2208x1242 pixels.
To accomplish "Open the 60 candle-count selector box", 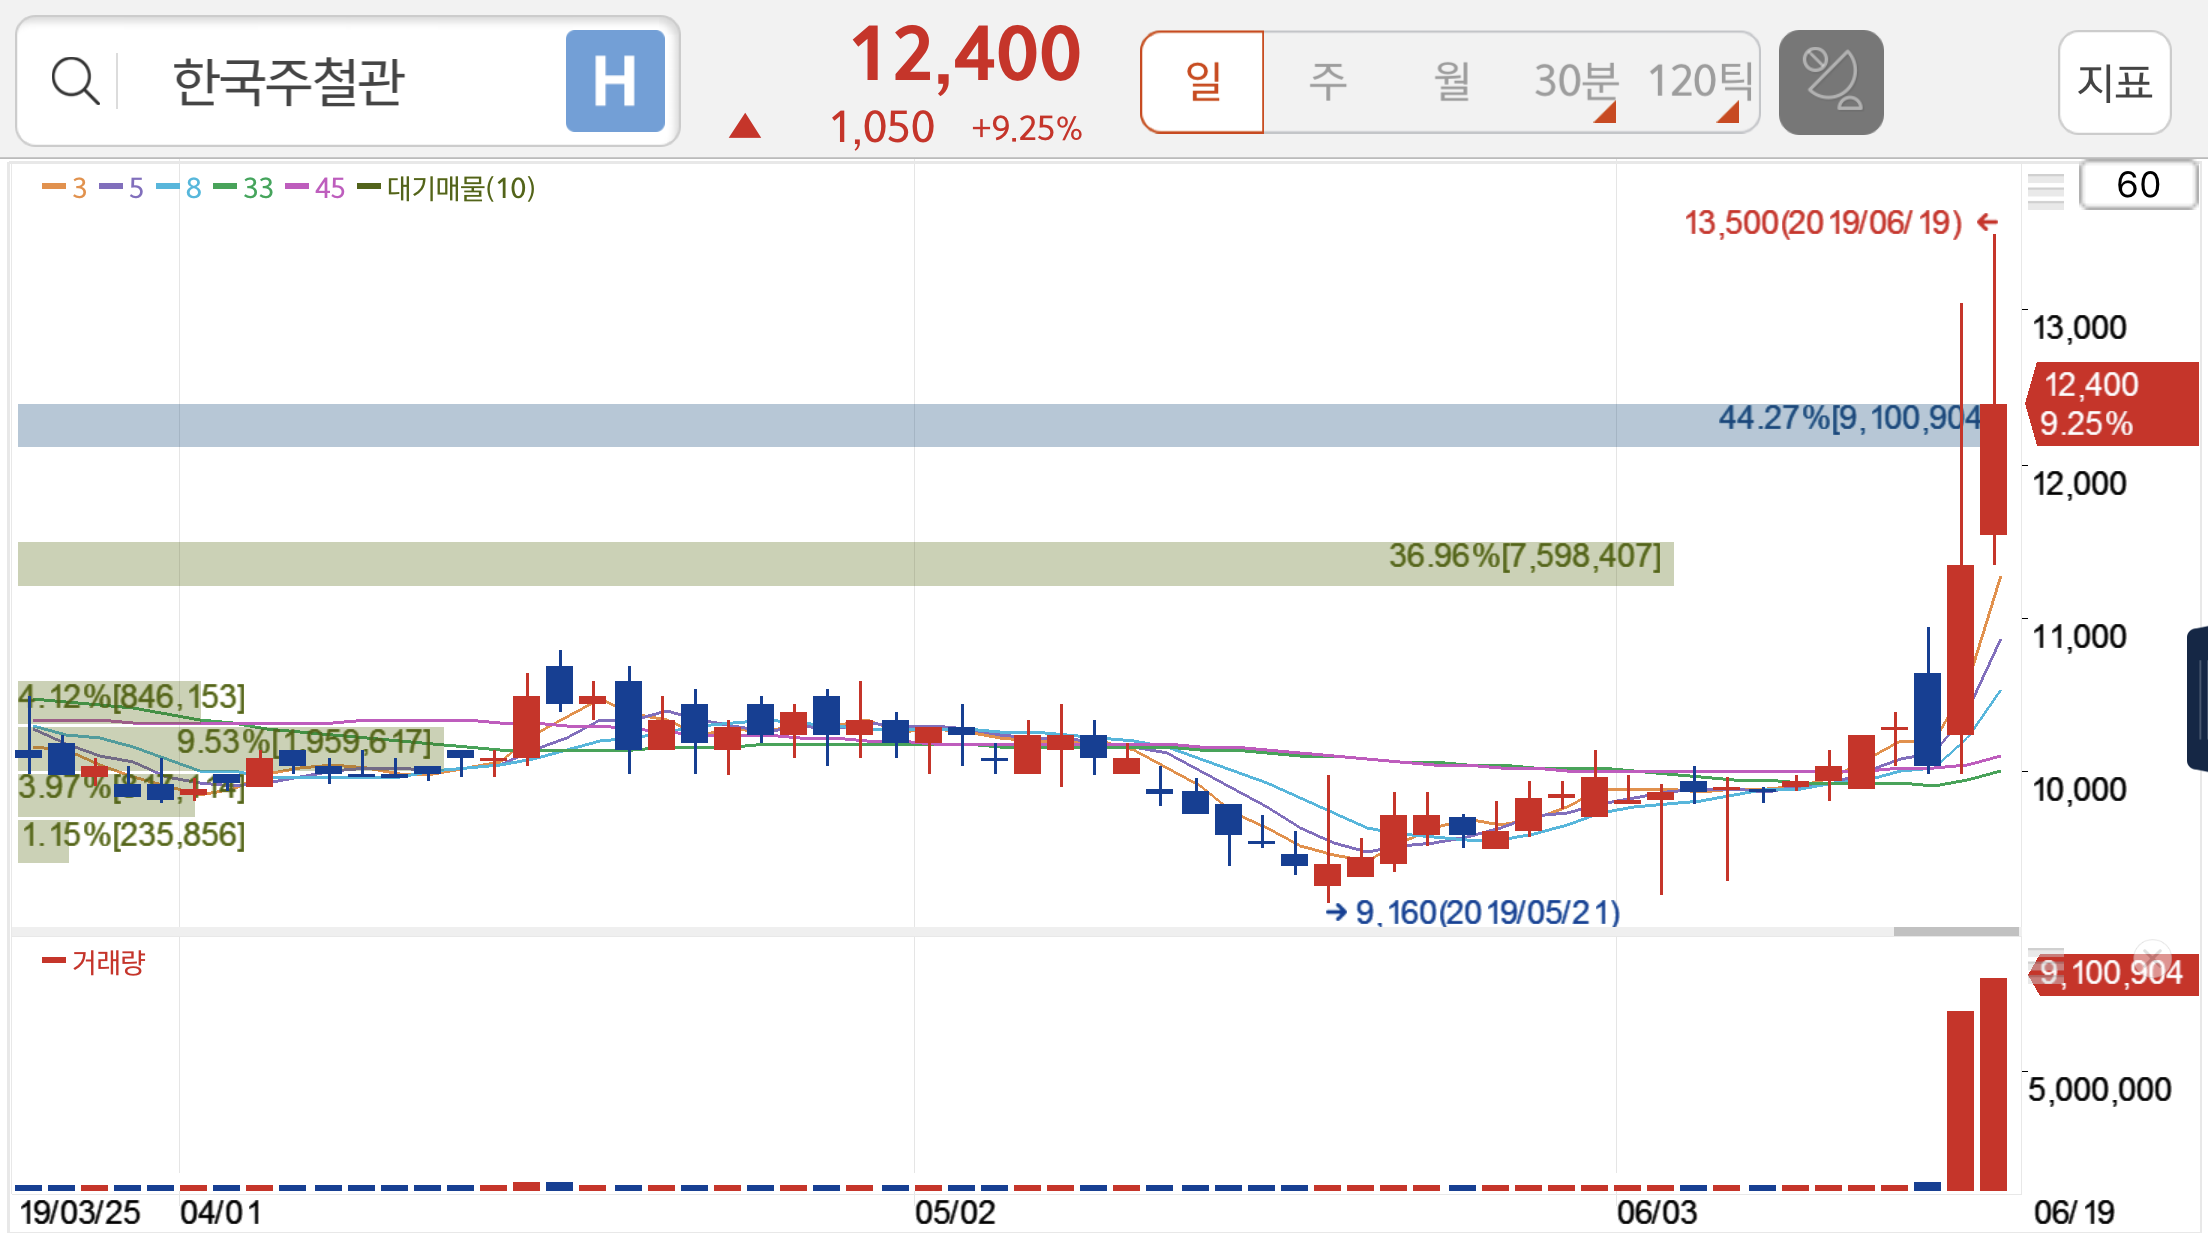I will coord(2137,185).
